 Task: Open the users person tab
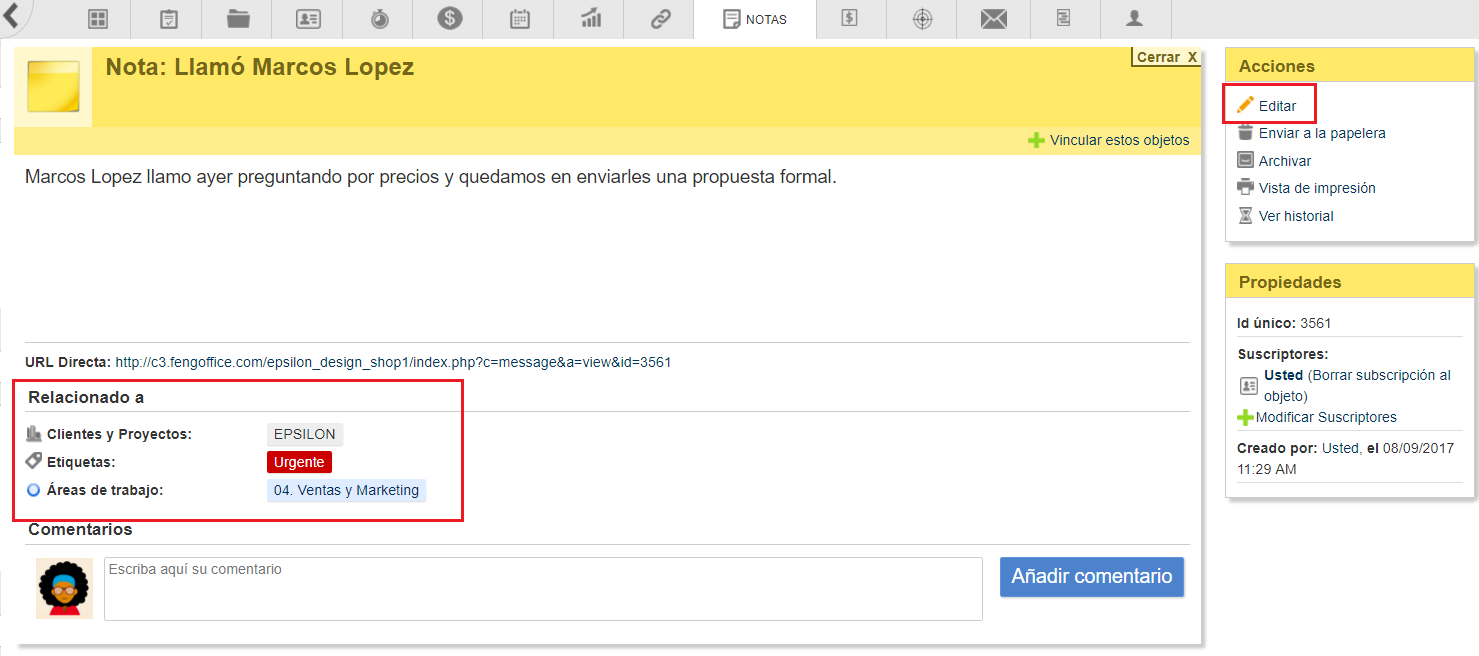pos(1134,19)
